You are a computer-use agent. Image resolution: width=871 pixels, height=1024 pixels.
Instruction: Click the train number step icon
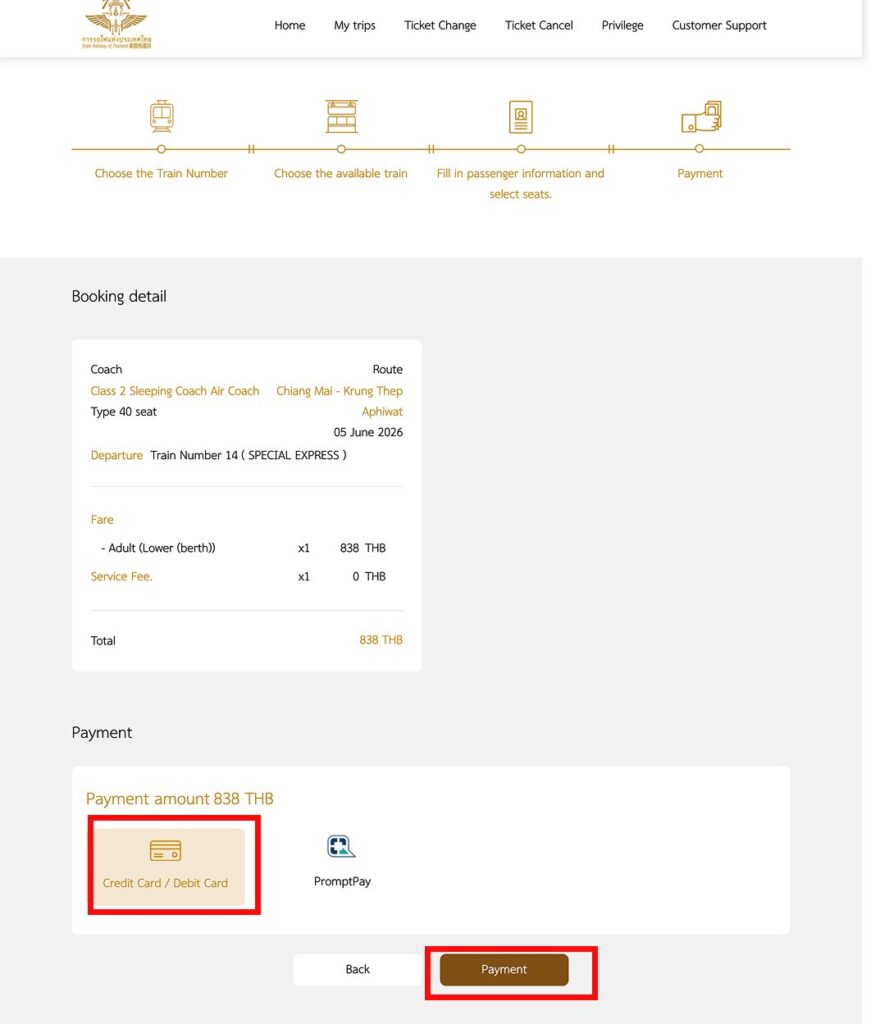161,116
